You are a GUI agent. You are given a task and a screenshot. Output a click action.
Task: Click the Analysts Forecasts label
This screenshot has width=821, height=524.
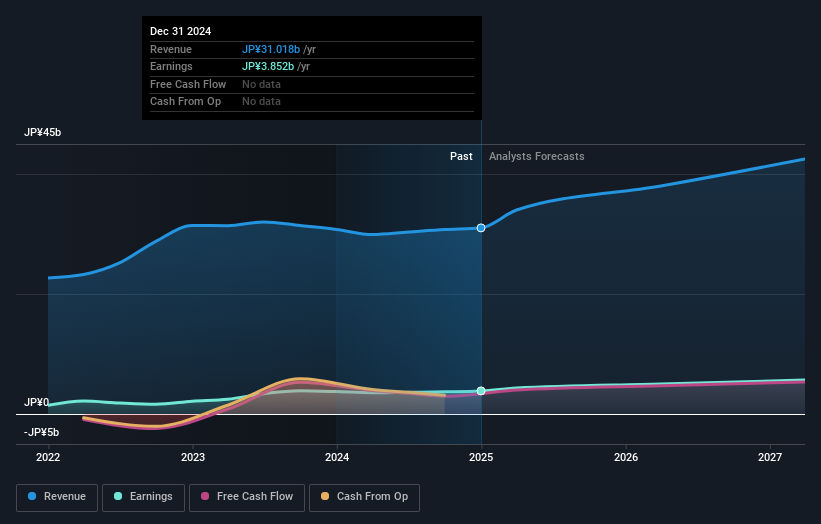pyautogui.click(x=537, y=156)
